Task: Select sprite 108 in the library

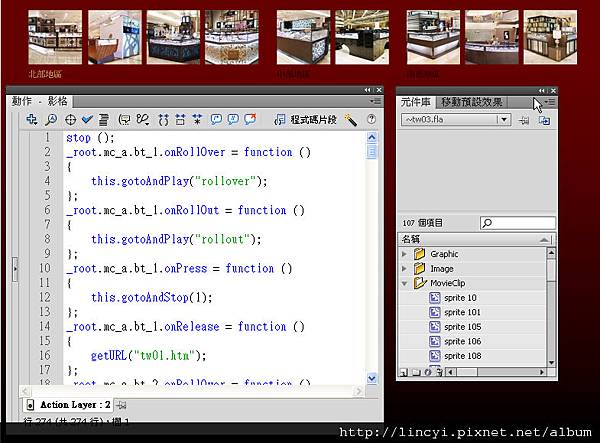Action: coord(472,356)
